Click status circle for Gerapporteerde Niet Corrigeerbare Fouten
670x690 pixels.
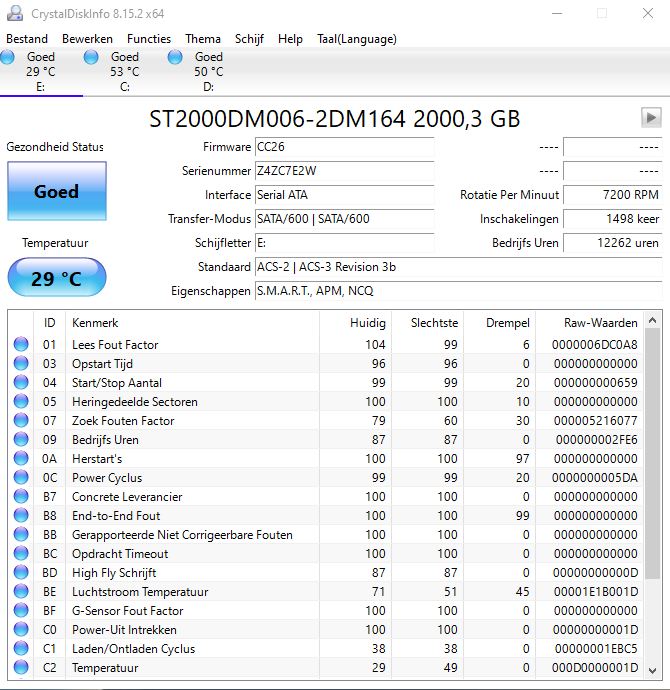[21, 534]
